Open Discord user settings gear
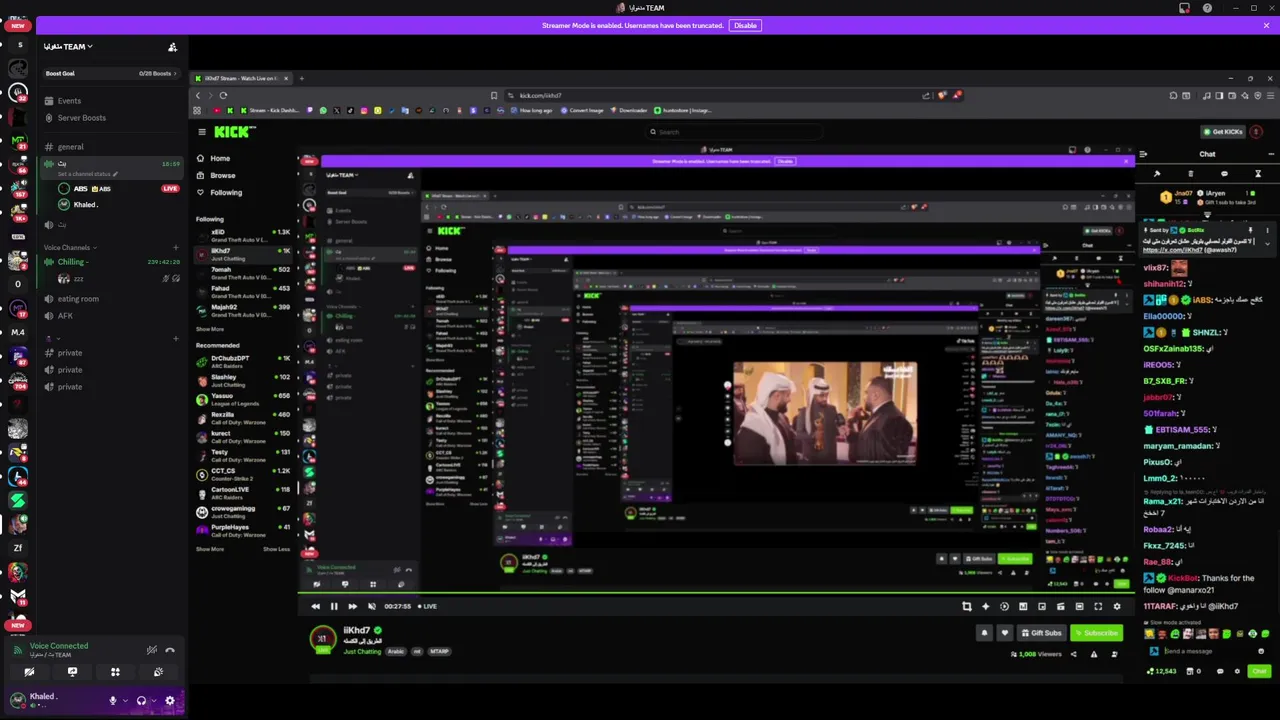This screenshot has height=720, width=1280. 170,701
